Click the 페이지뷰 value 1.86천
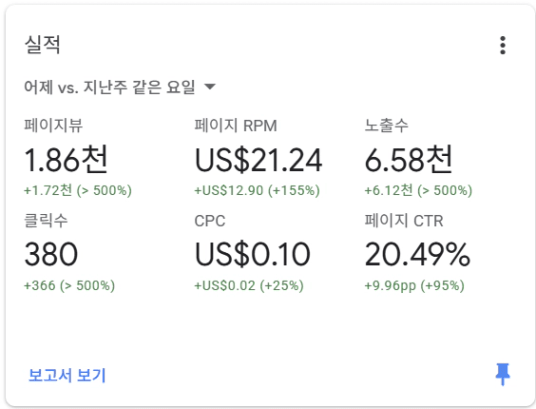Image resolution: width=536 pixels, height=409 pixels. tap(66, 159)
